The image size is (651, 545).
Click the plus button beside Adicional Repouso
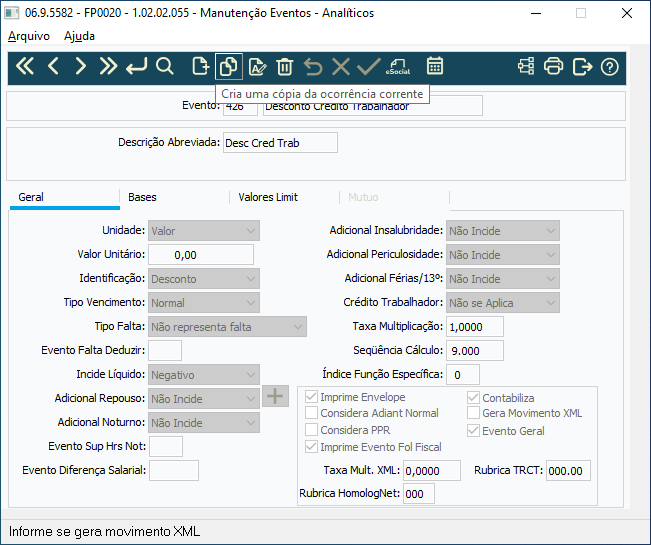(x=275, y=396)
